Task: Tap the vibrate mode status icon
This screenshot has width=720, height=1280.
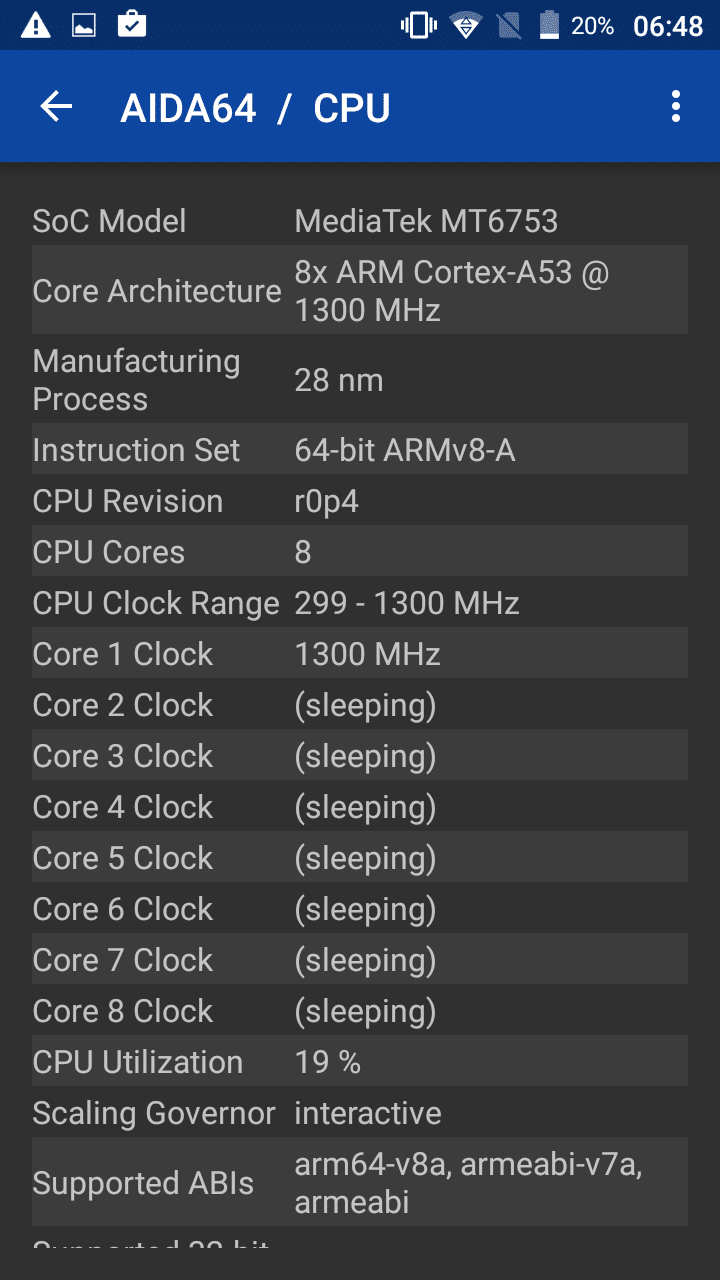Action: tap(417, 26)
